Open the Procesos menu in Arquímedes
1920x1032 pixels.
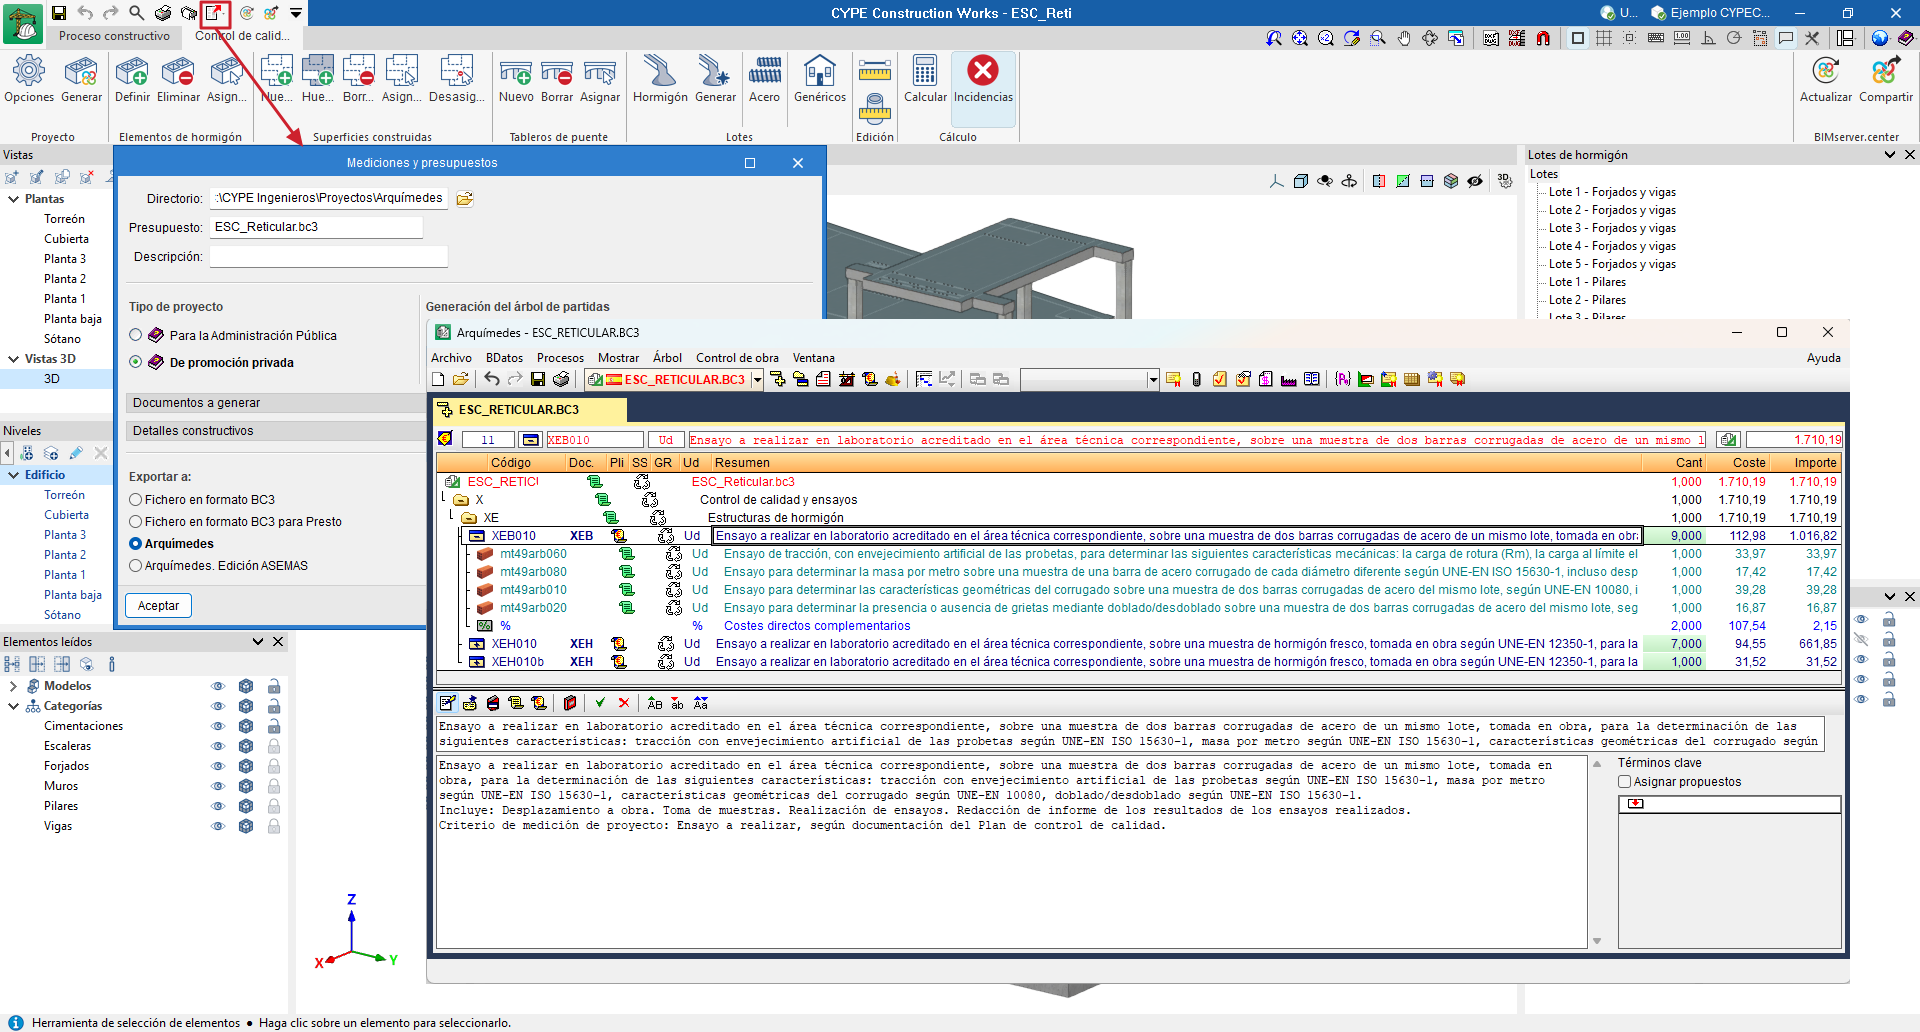click(x=560, y=358)
